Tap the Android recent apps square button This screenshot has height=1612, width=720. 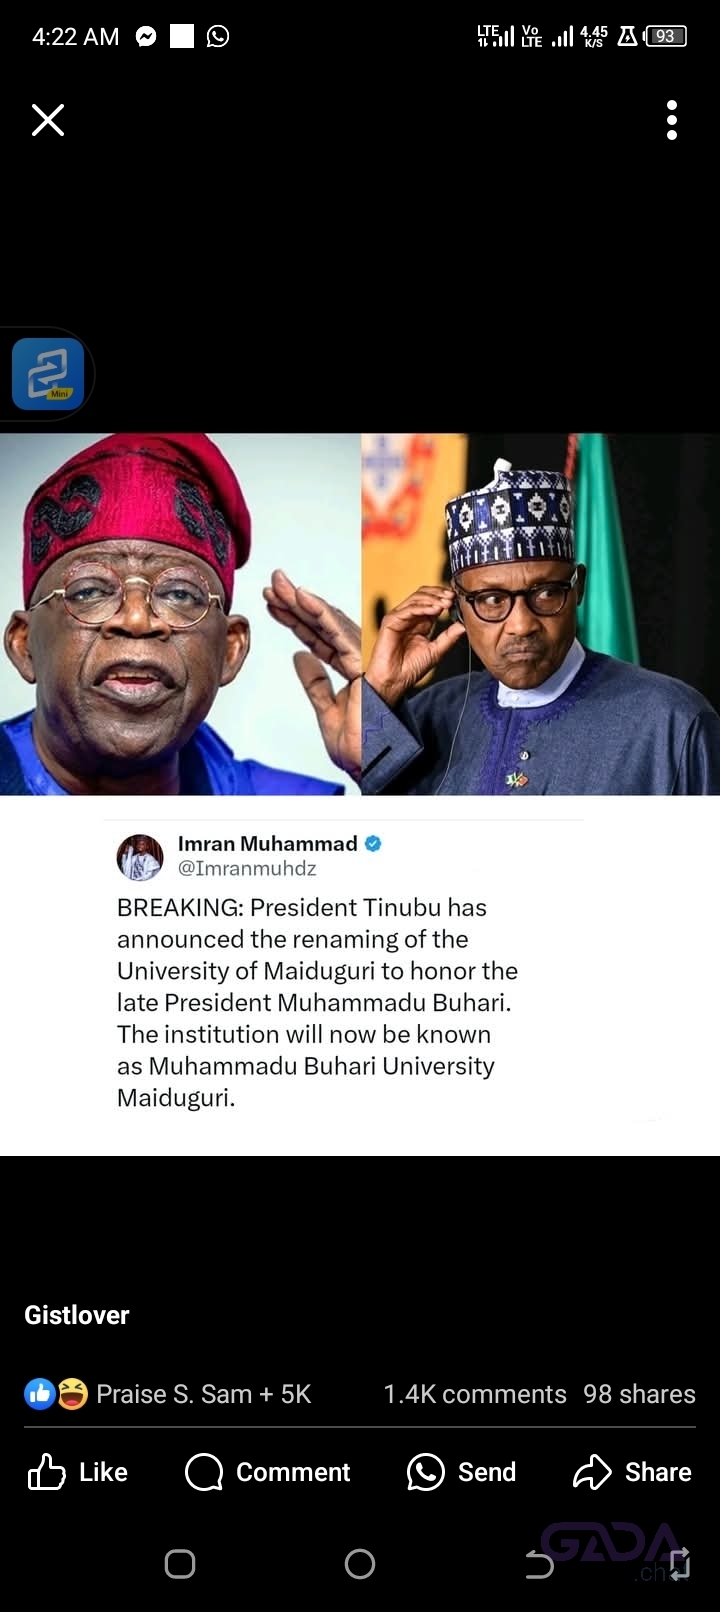[180, 1564]
